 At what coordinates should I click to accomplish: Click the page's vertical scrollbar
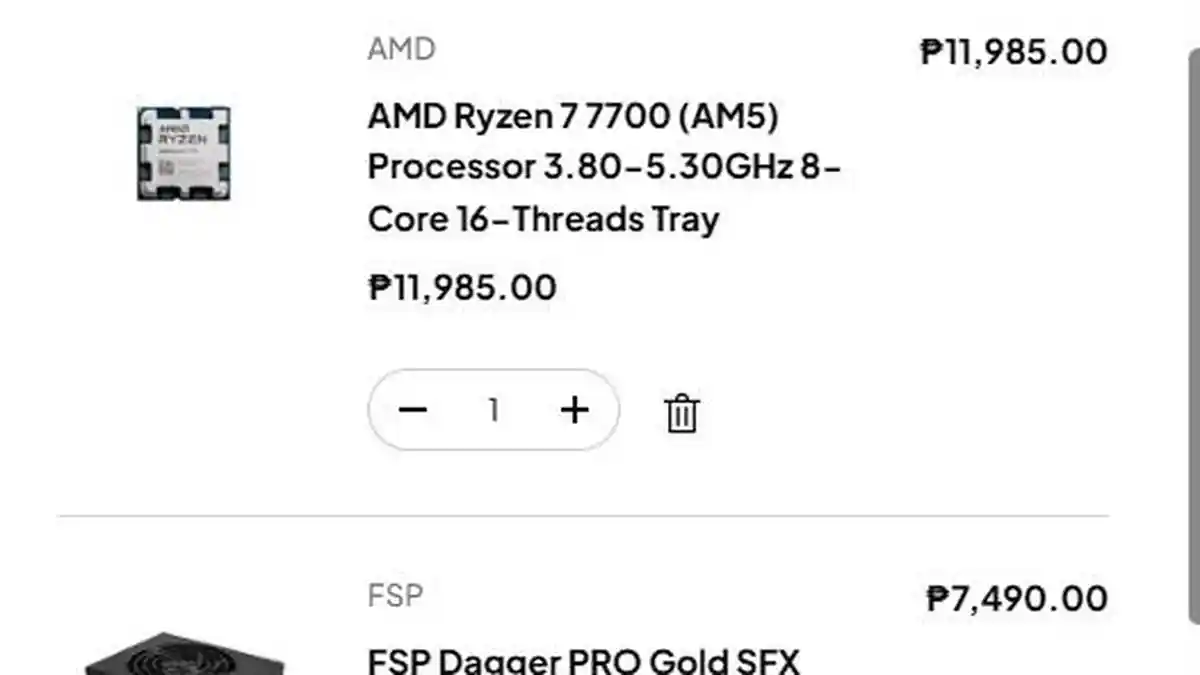pyautogui.click(x=1190, y=300)
